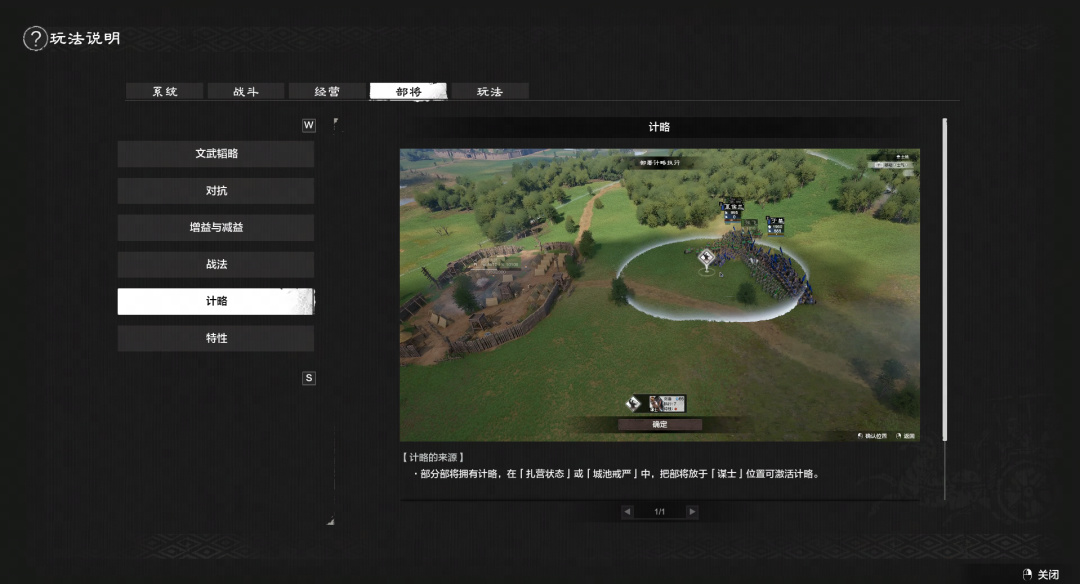Select the 文武韬略 entry

tap(216, 154)
